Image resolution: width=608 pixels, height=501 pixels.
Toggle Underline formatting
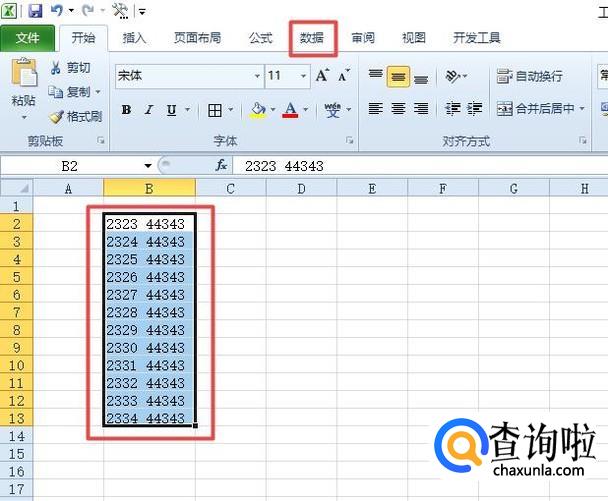coord(171,110)
